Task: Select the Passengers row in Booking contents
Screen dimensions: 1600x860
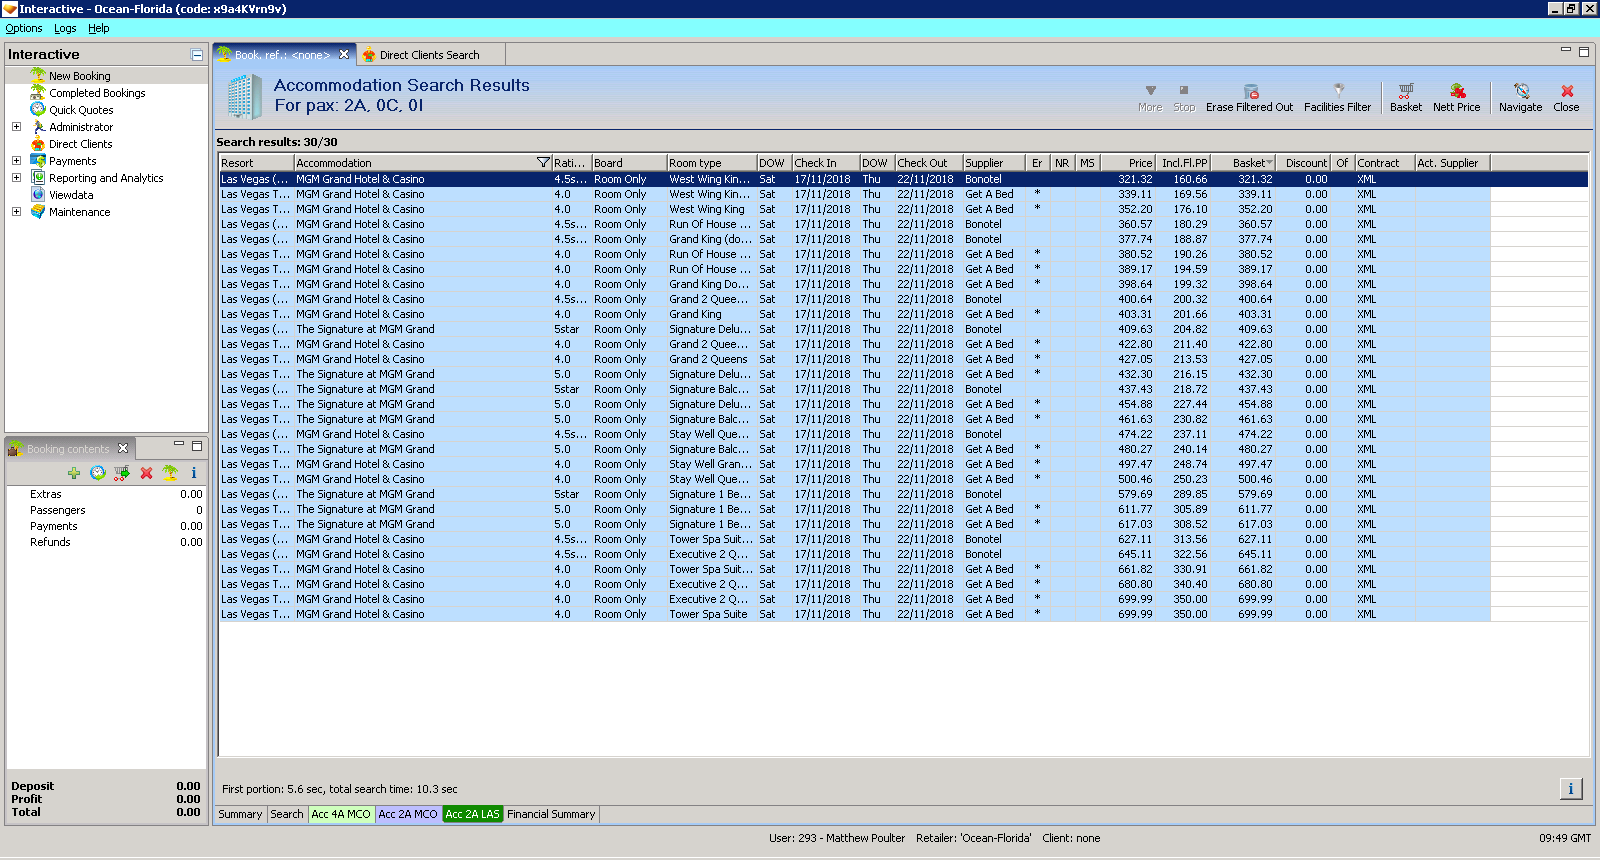Action: 106,510
